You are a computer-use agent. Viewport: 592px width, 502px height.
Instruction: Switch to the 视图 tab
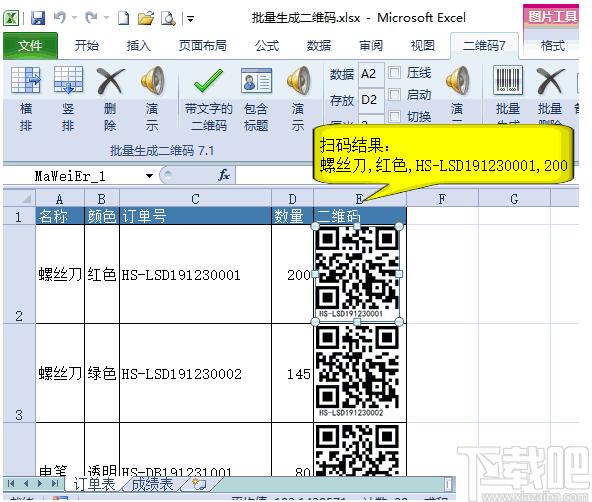[x=422, y=46]
